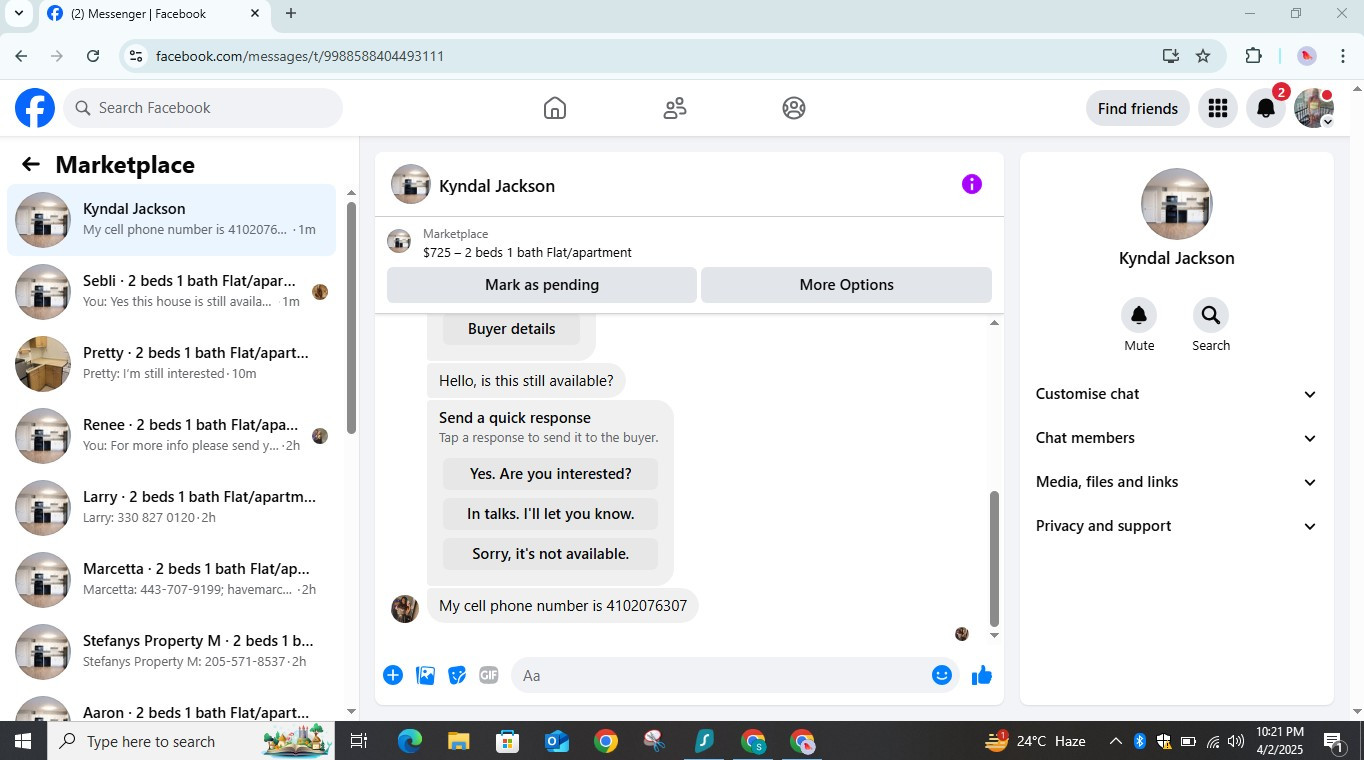Open browser extensions puzzle icon

click(x=1253, y=56)
